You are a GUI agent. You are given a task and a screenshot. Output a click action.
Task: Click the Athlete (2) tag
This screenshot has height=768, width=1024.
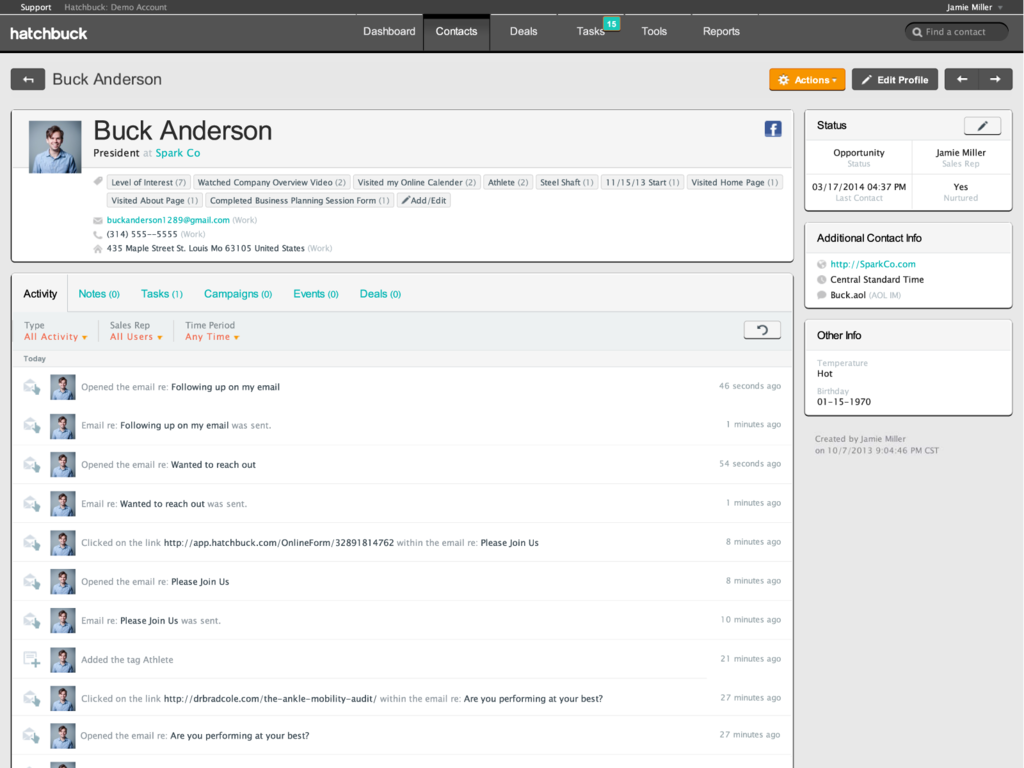coord(508,182)
